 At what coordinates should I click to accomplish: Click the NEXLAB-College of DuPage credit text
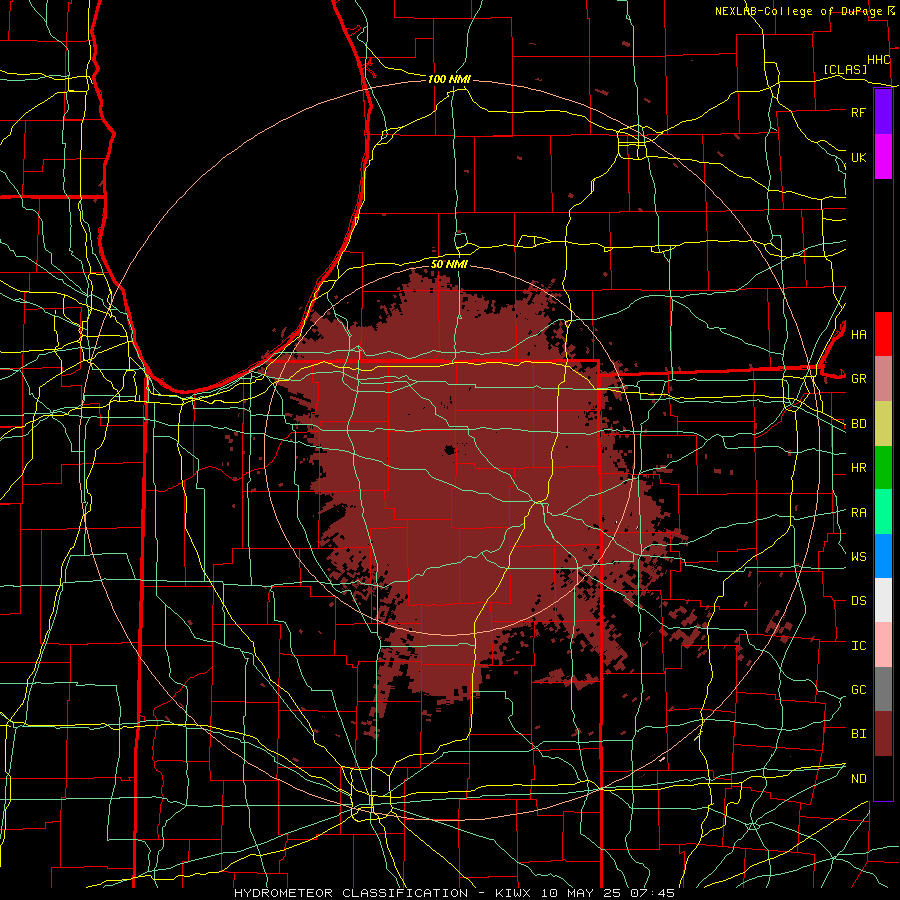[800, 11]
